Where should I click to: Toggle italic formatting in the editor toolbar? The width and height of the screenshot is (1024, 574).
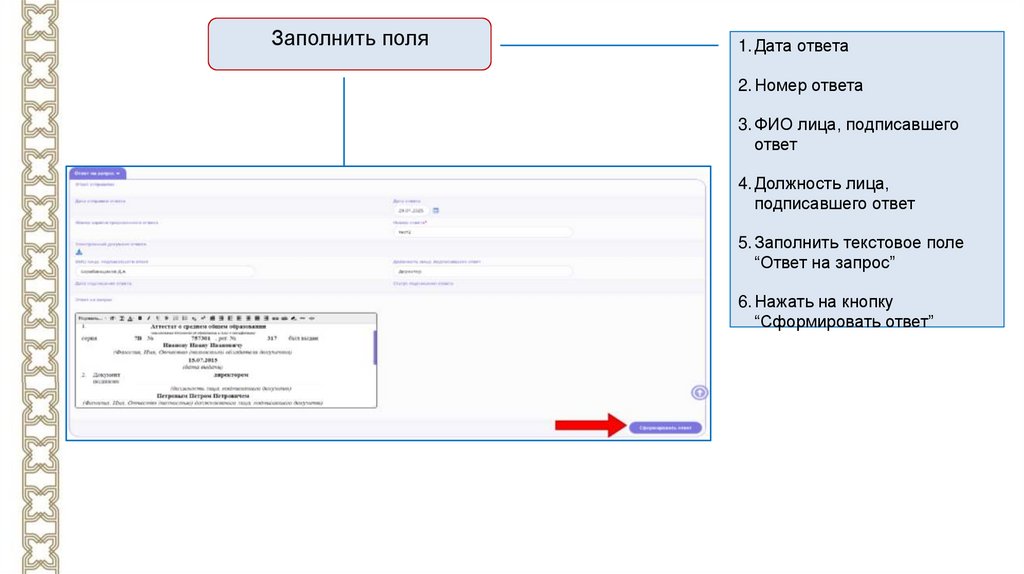[x=148, y=318]
